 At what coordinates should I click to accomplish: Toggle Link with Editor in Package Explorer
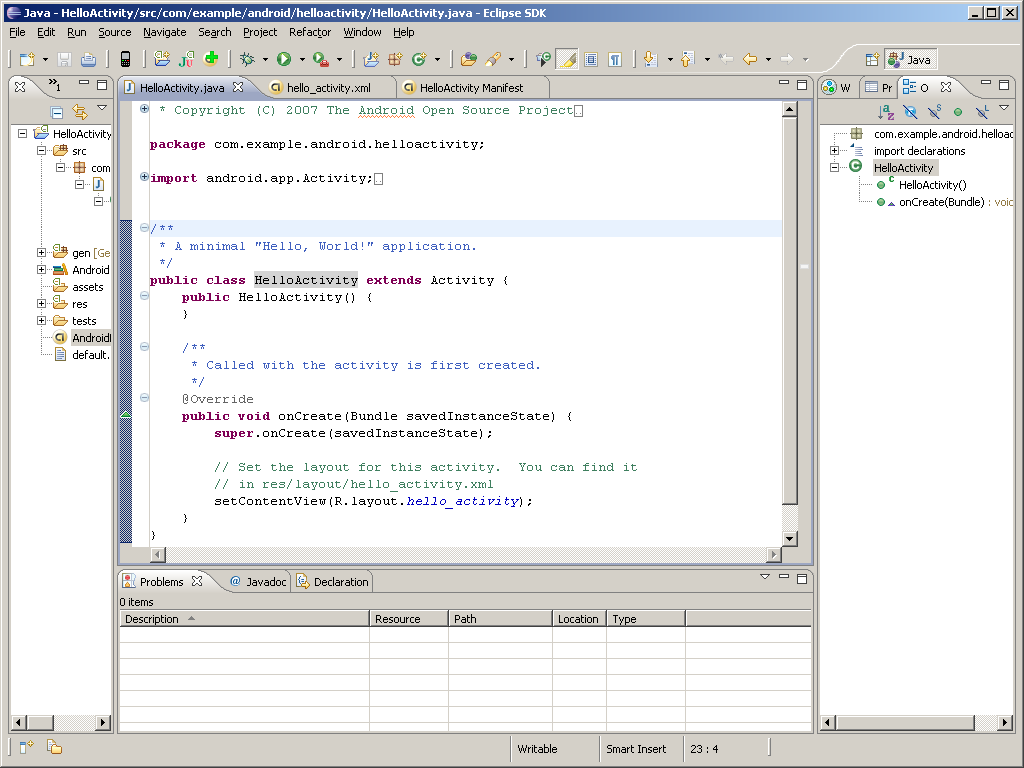pos(80,112)
